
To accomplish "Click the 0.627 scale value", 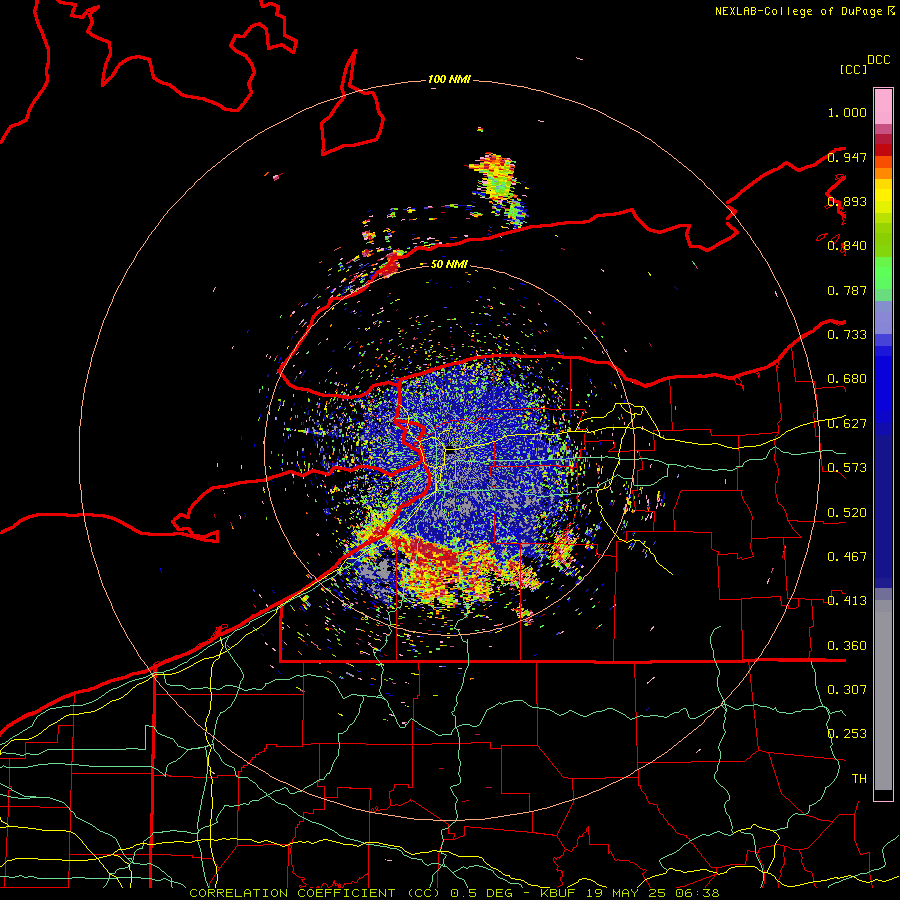I will tap(847, 424).
